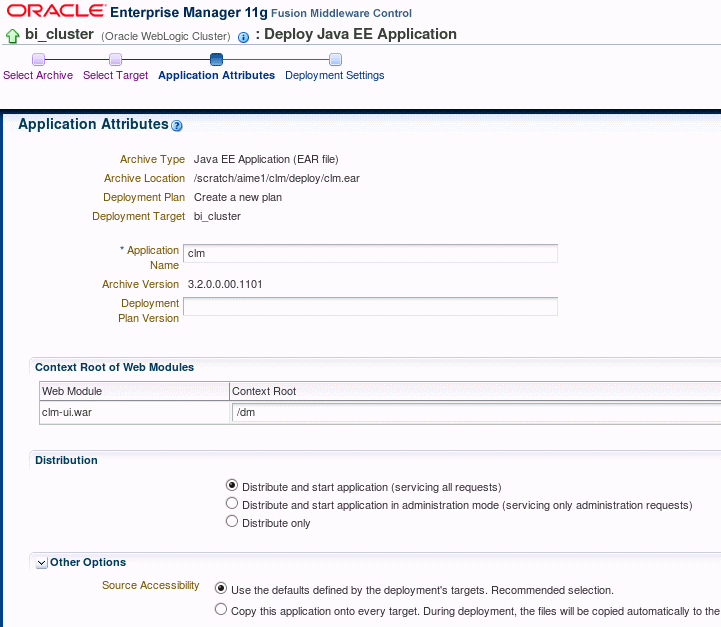Click the Source Accessibility label

[150, 585]
